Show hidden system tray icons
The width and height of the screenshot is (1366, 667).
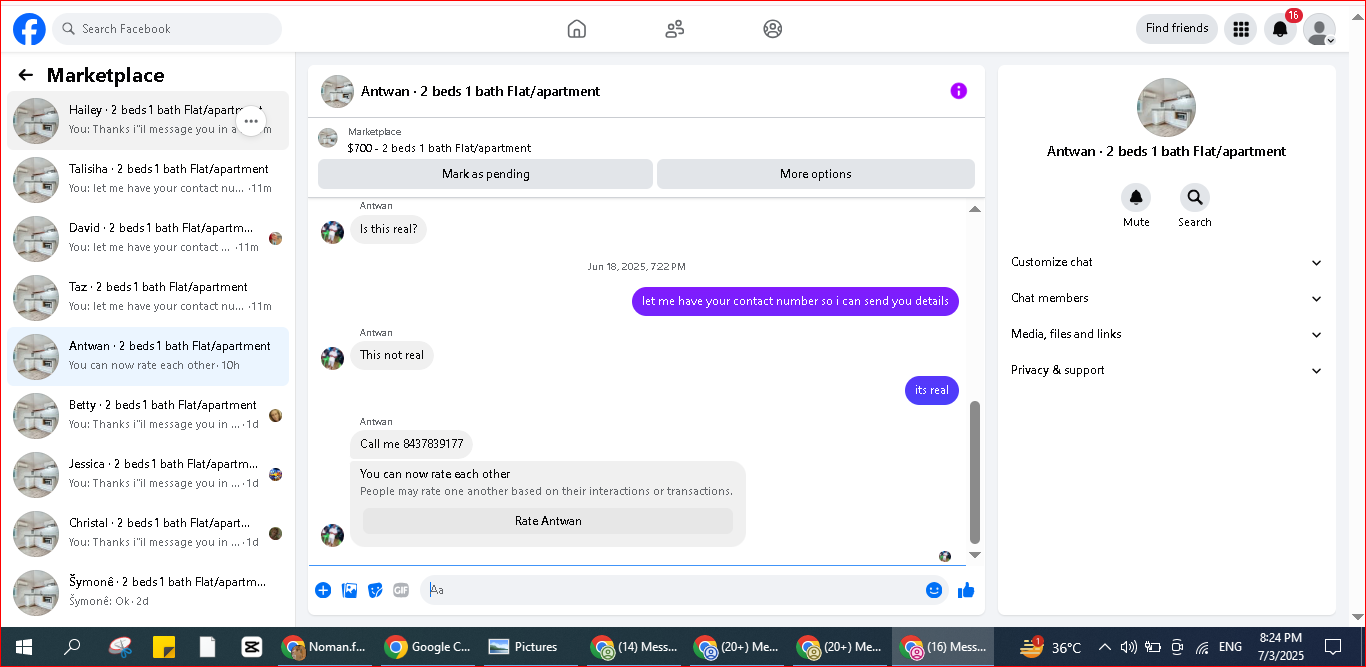point(1104,647)
